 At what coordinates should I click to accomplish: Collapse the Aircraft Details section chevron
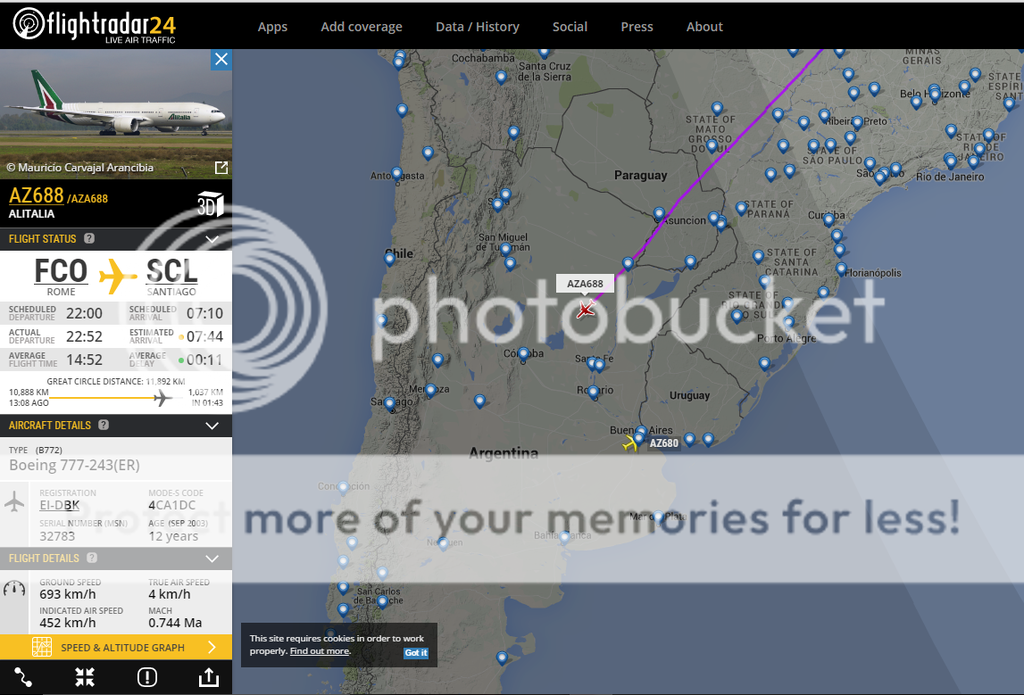(212, 426)
